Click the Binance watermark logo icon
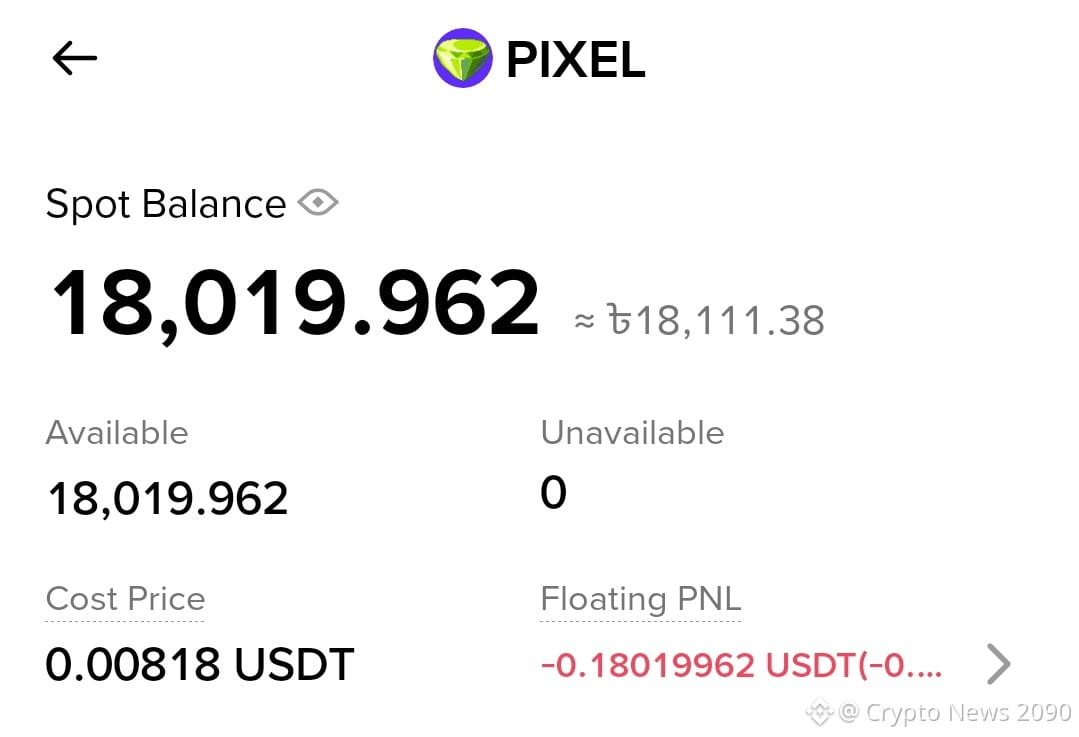The image size is (1079, 737). pos(820,712)
